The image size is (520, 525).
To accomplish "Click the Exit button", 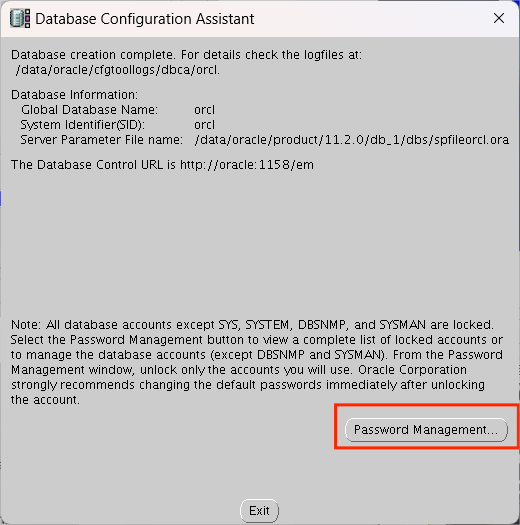I will [259, 511].
